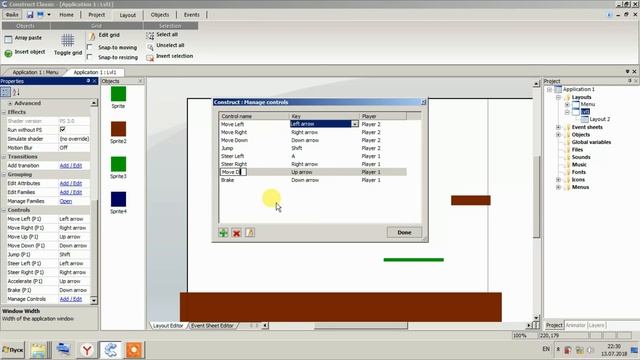Click the properties panel scroll down arrow
Image resolution: width=640 pixels, height=360 pixels.
coord(94,300)
